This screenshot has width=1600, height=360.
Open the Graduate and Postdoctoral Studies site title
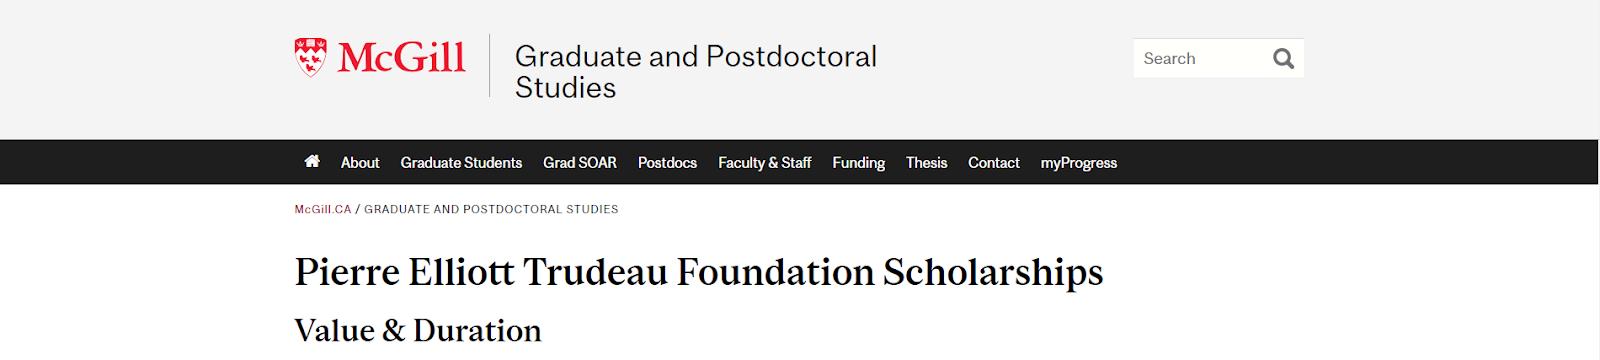tap(696, 72)
